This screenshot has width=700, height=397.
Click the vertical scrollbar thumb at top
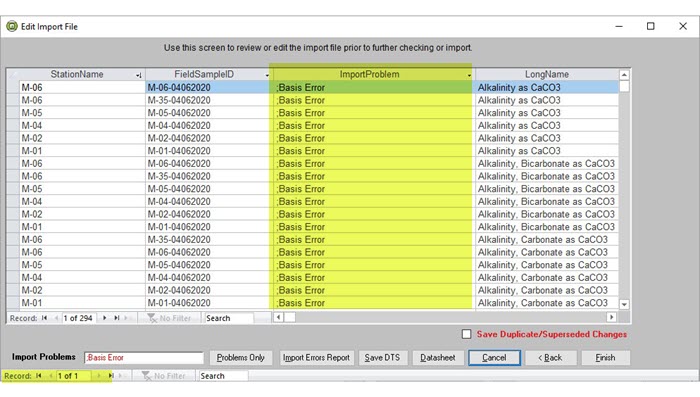624,86
